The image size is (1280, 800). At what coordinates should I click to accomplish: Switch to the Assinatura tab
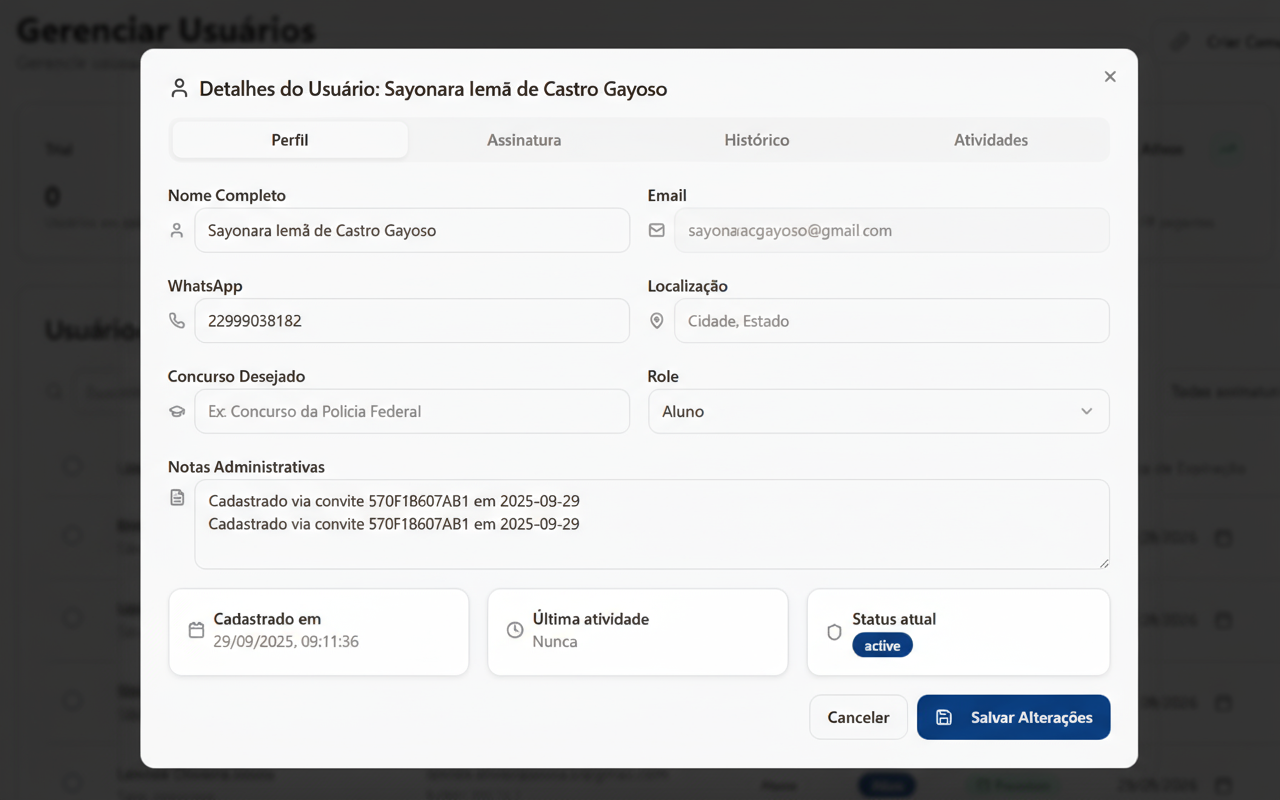524,140
